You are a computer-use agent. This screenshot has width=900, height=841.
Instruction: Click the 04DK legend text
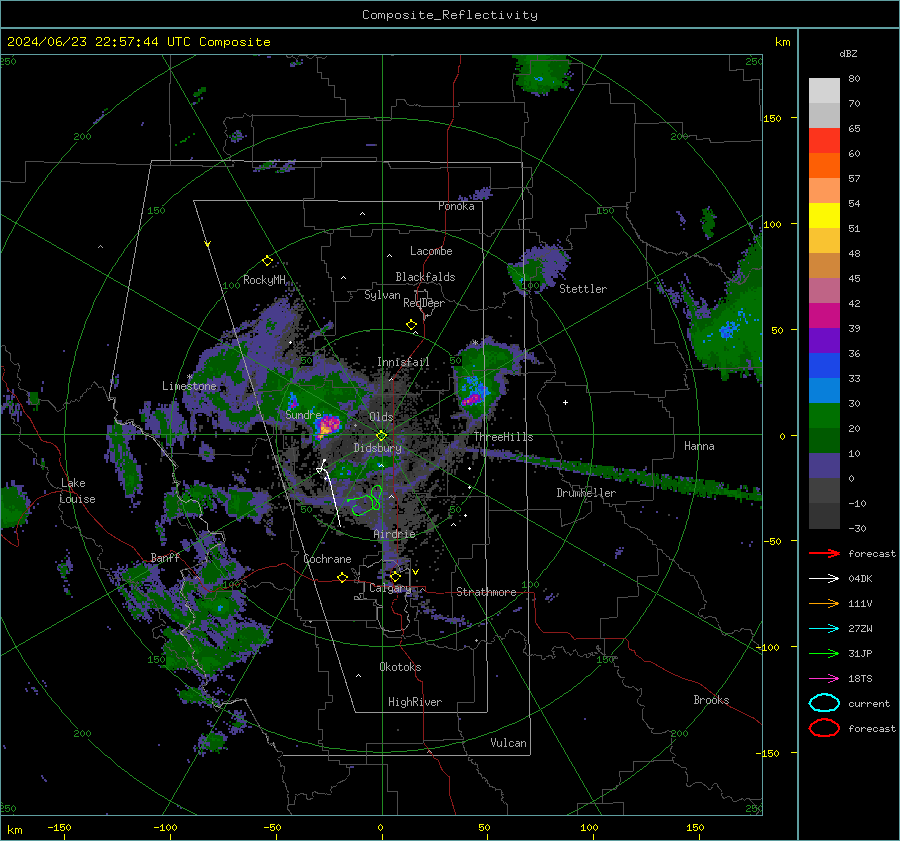pyautogui.click(x=860, y=578)
